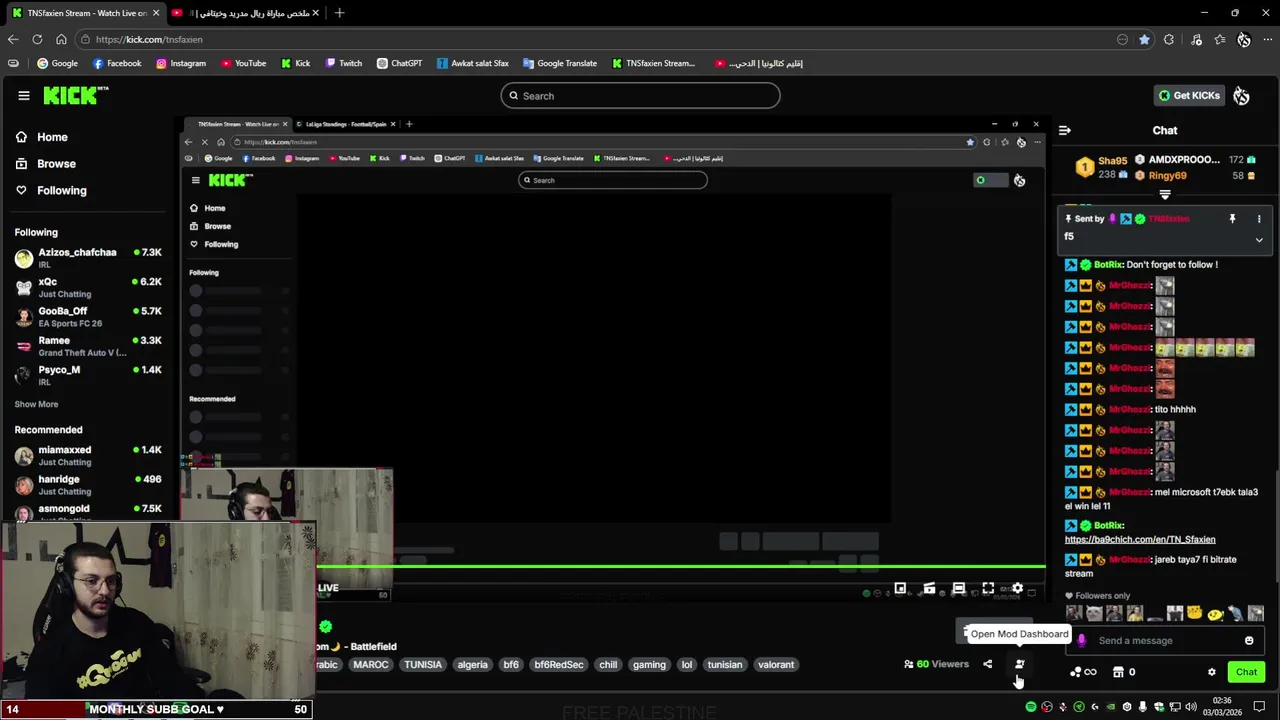This screenshot has width=1280, height=720.
Task: Open hanridge in Recommended list
Action: (88, 485)
